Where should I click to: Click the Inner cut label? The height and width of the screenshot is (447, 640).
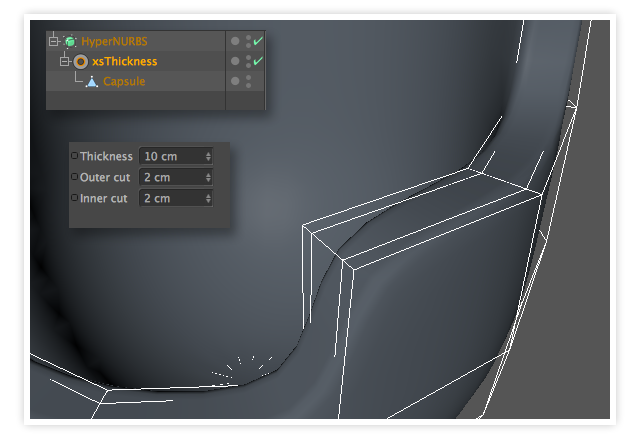click(104, 198)
